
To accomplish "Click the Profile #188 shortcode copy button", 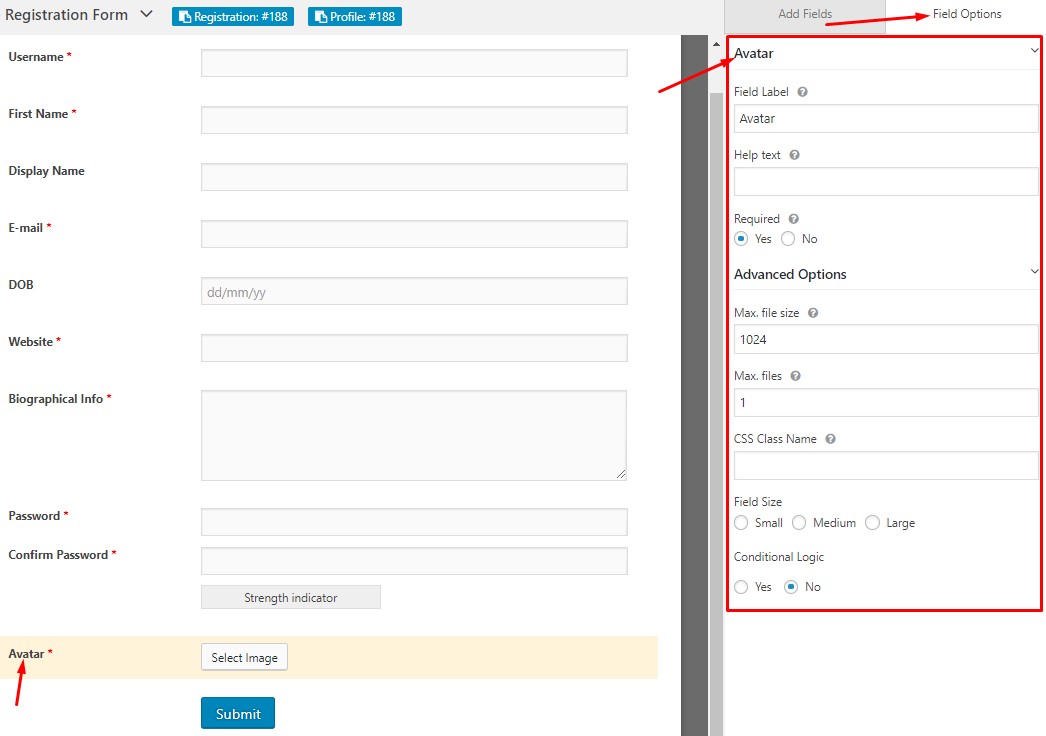I will tap(355, 17).
